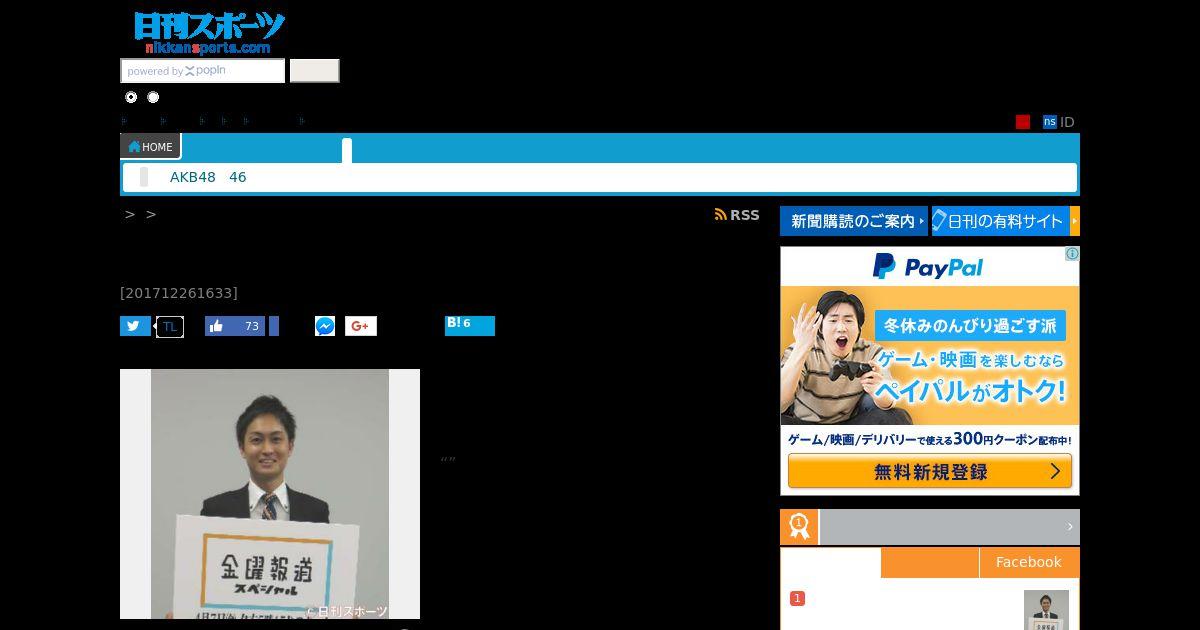The image size is (1200, 630).
Task: Open the PayPal advertisement logo
Action: click(928, 267)
